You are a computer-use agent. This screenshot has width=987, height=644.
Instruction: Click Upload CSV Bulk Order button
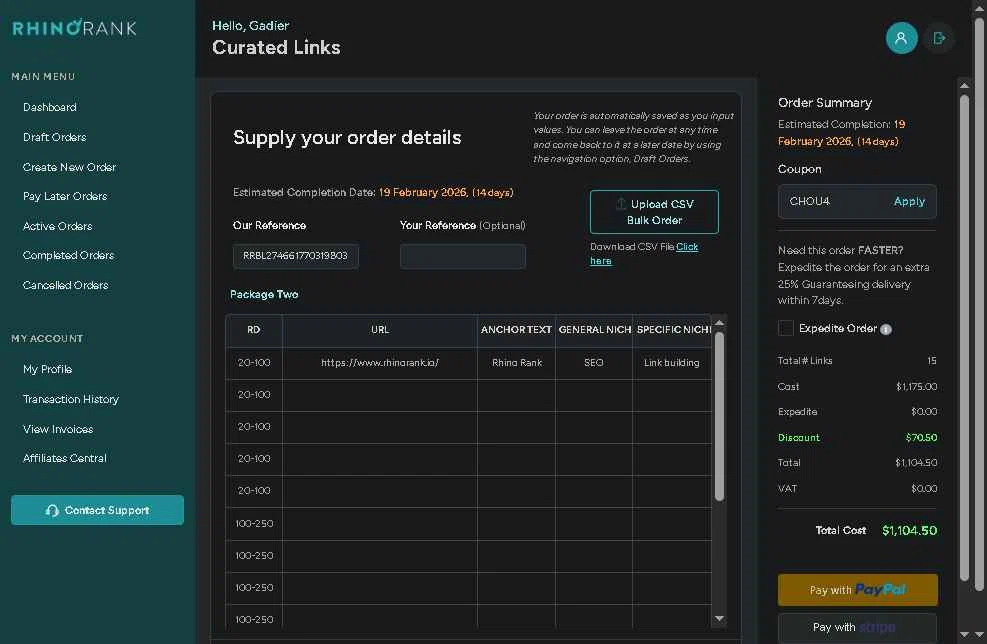[x=654, y=212]
